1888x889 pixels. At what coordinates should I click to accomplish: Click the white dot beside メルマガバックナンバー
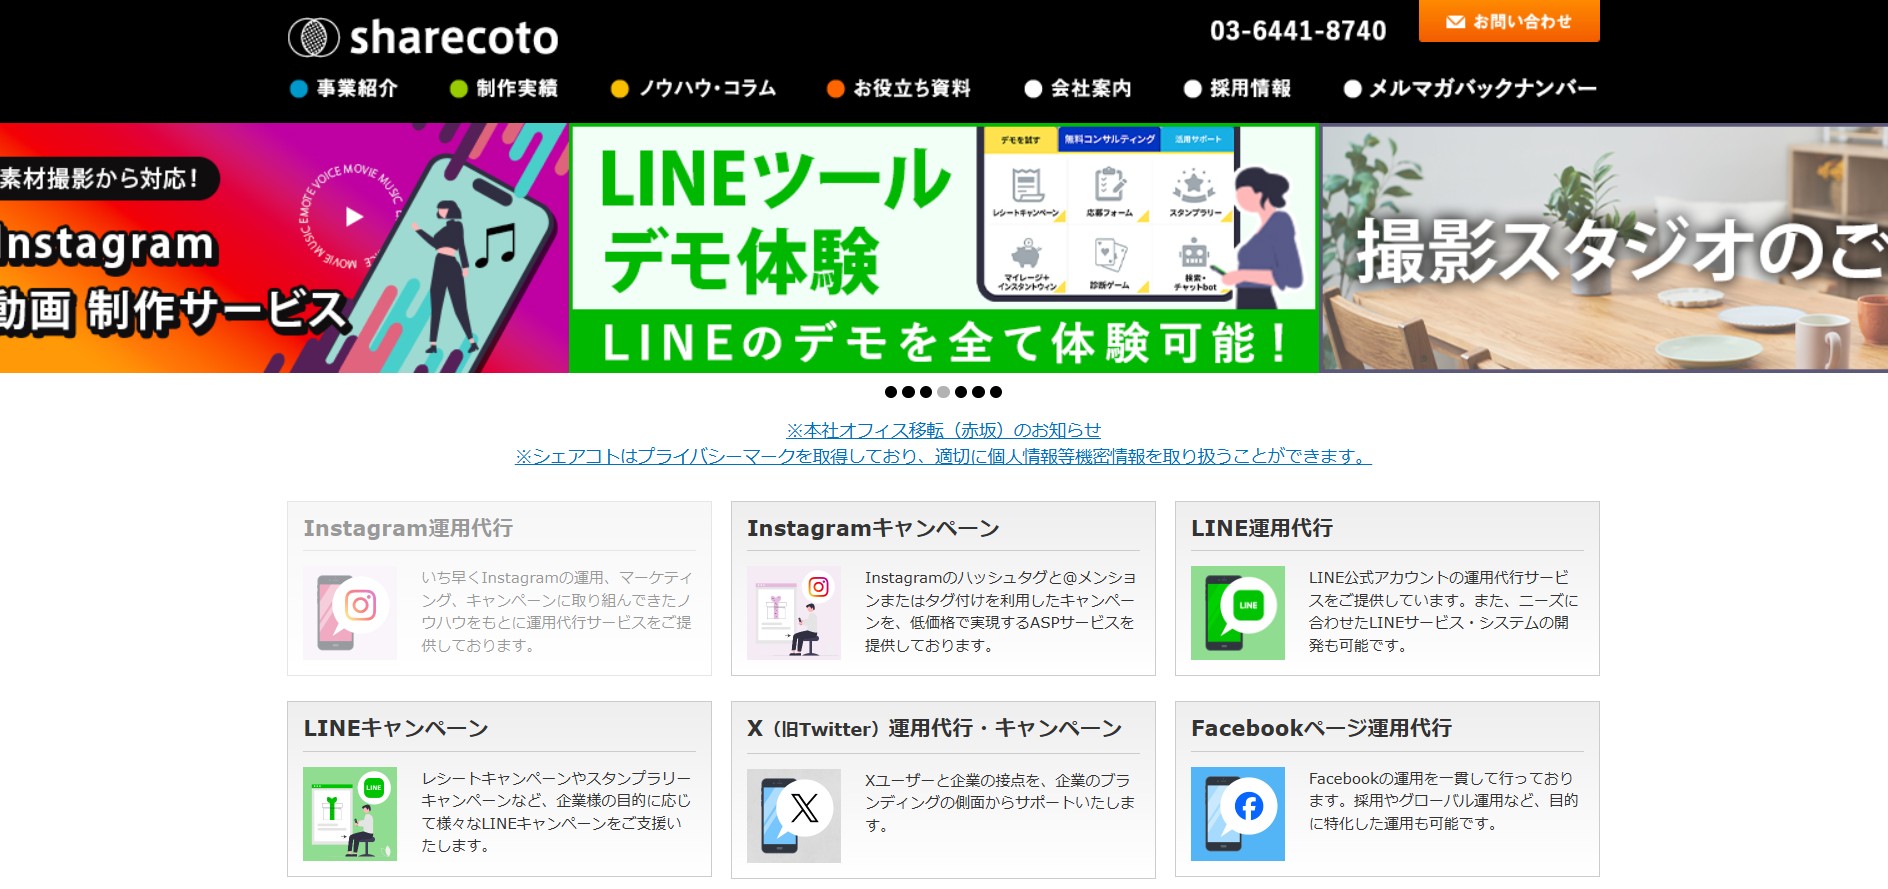pos(1352,89)
